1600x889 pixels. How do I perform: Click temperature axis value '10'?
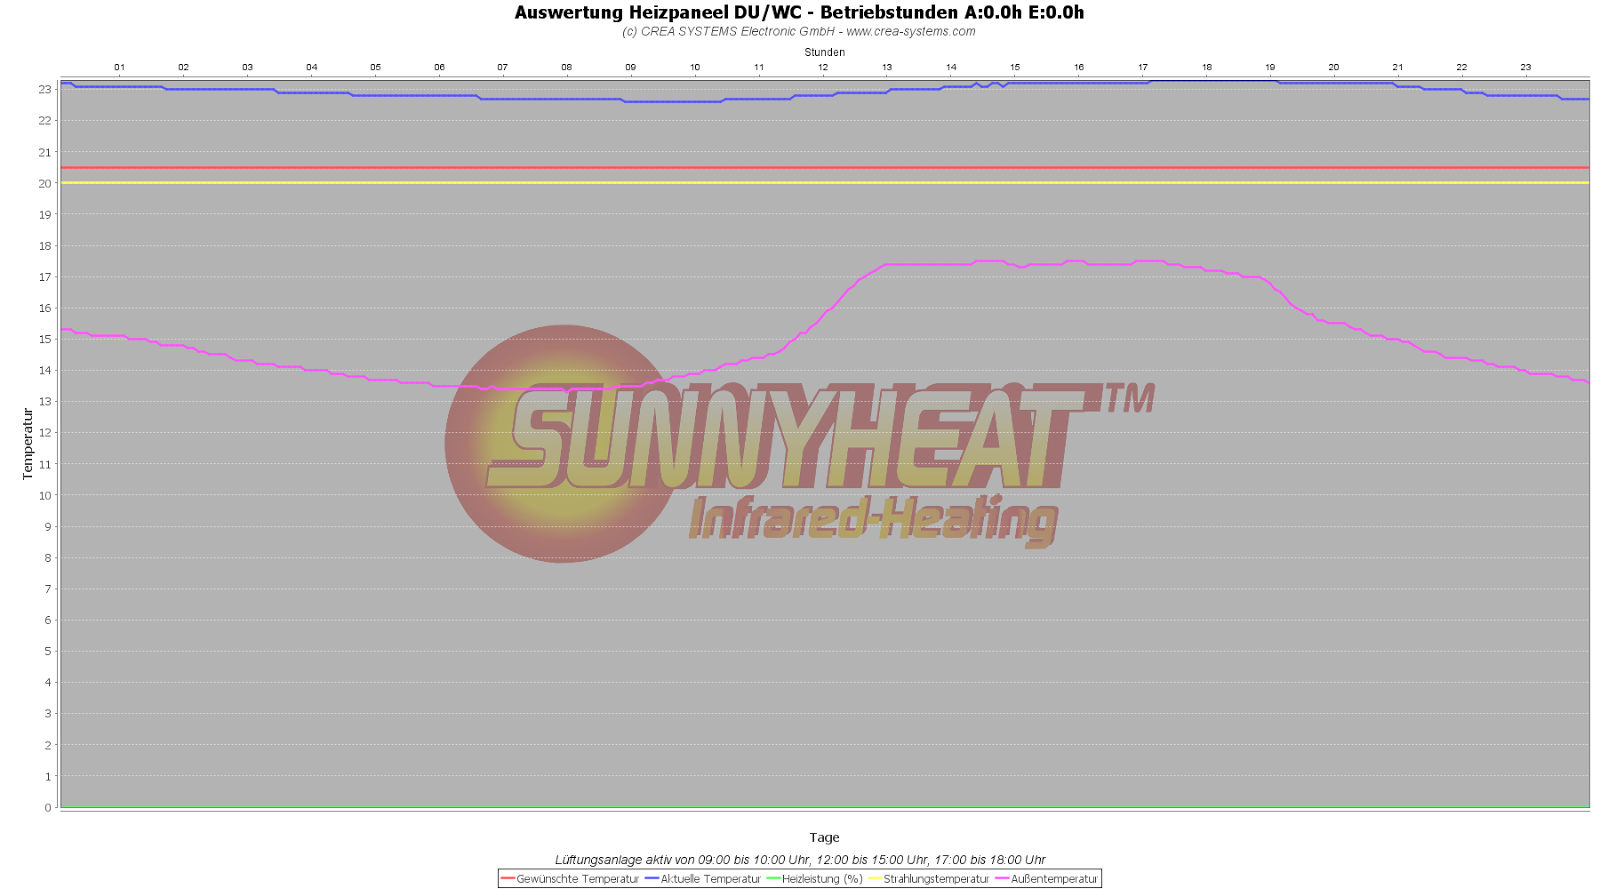[x=45, y=495]
